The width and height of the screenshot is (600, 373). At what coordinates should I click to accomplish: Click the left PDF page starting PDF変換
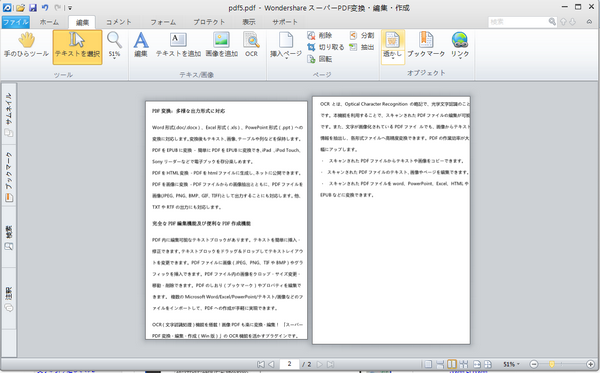226,220
